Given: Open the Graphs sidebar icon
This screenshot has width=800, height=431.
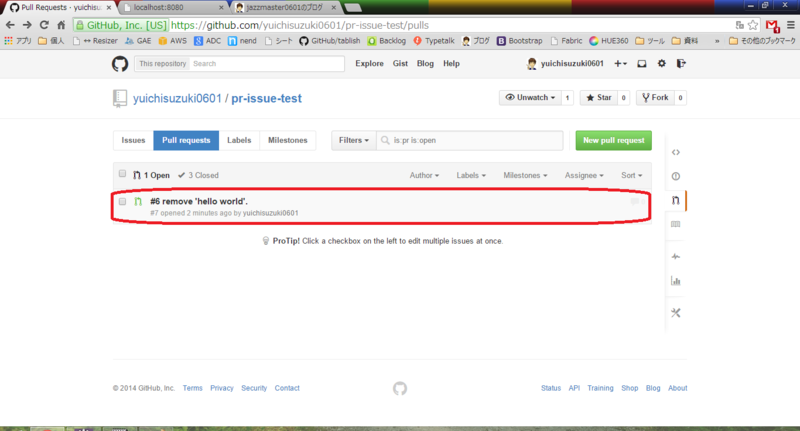Looking at the screenshot, I should 676,281.
